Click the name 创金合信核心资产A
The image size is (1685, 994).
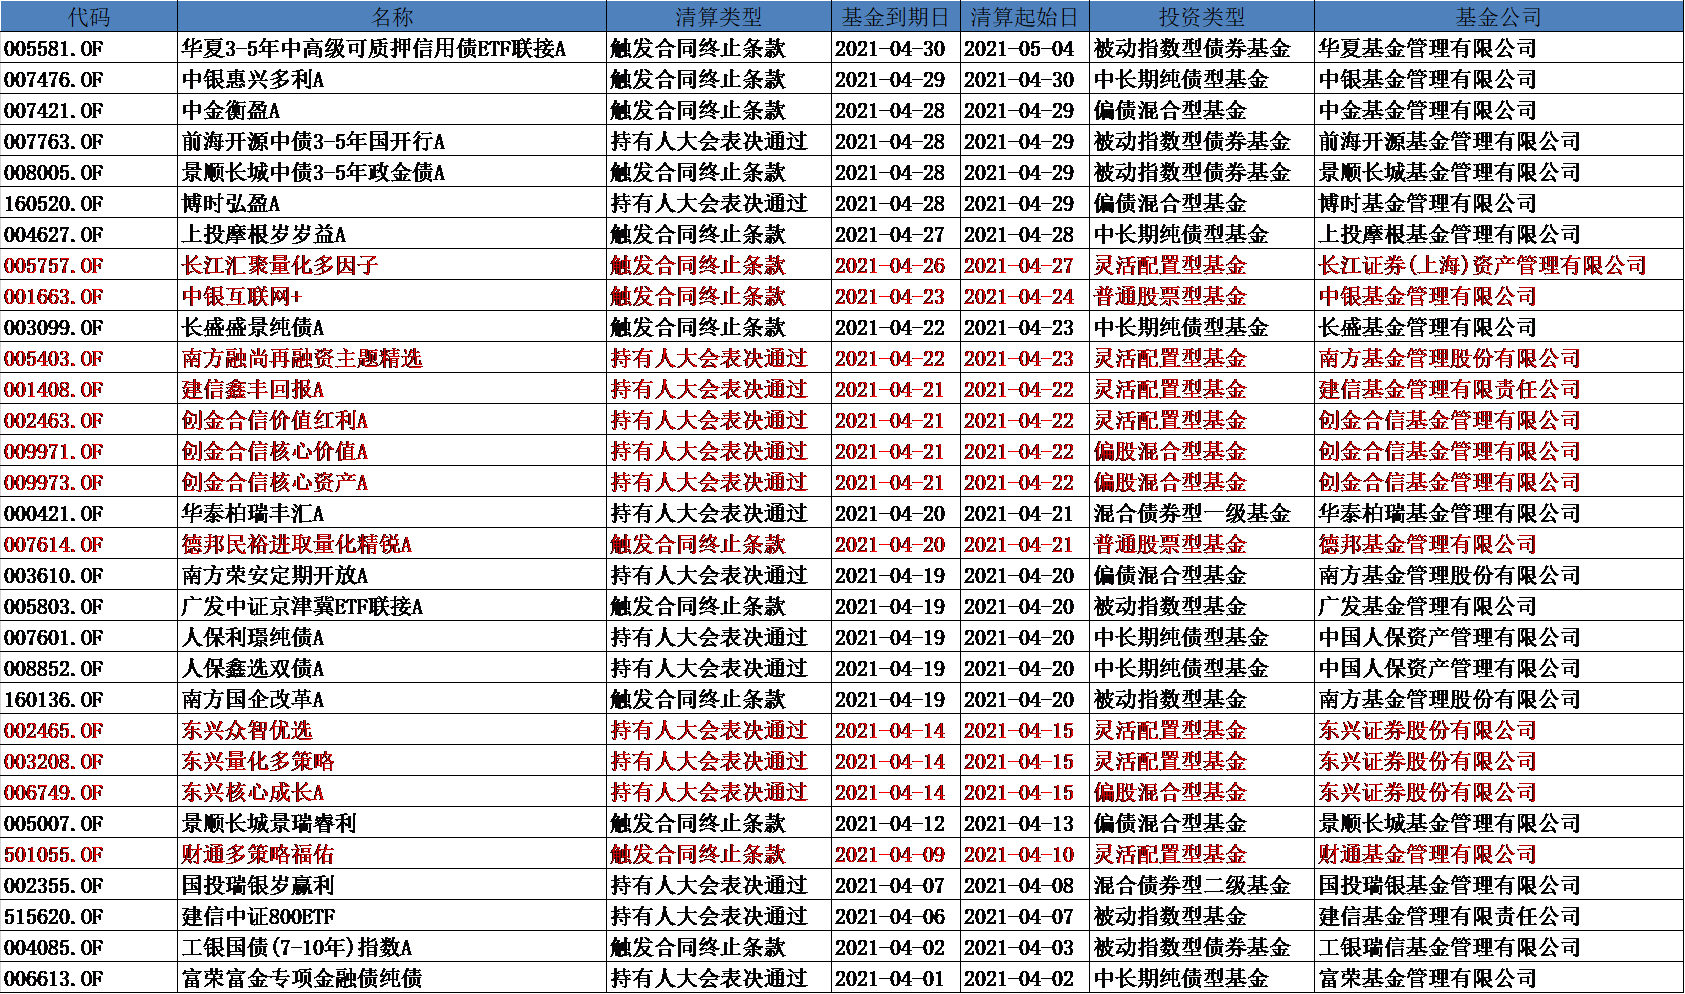(275, 483)
